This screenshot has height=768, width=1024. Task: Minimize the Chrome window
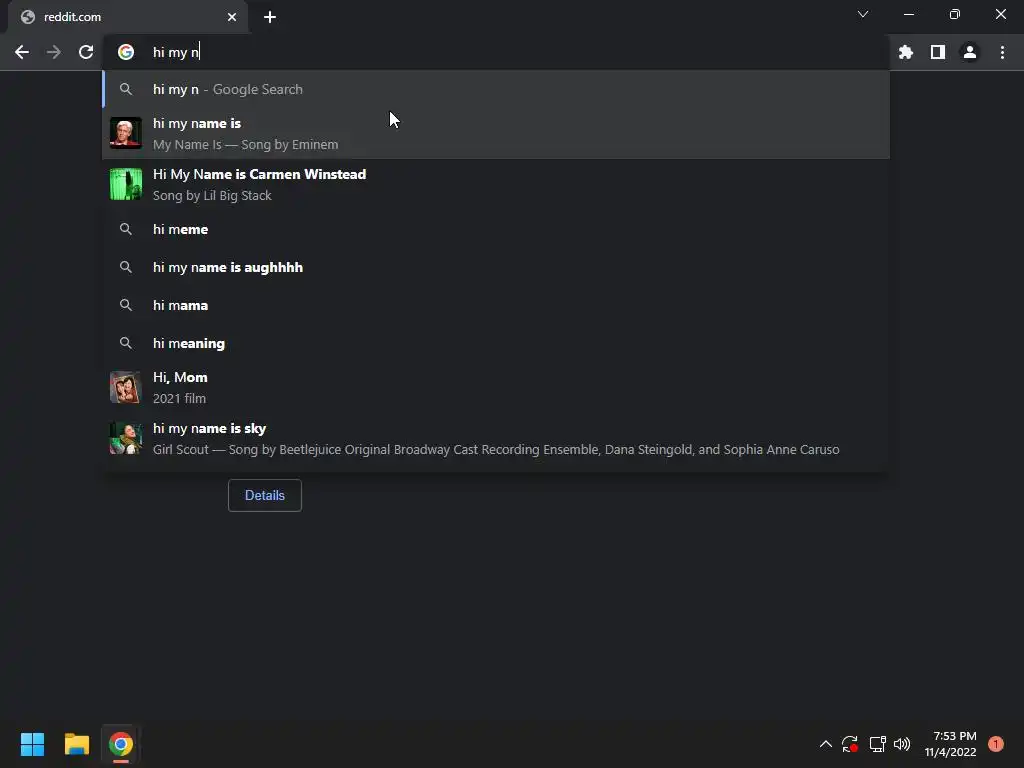[x=908, y=14]
